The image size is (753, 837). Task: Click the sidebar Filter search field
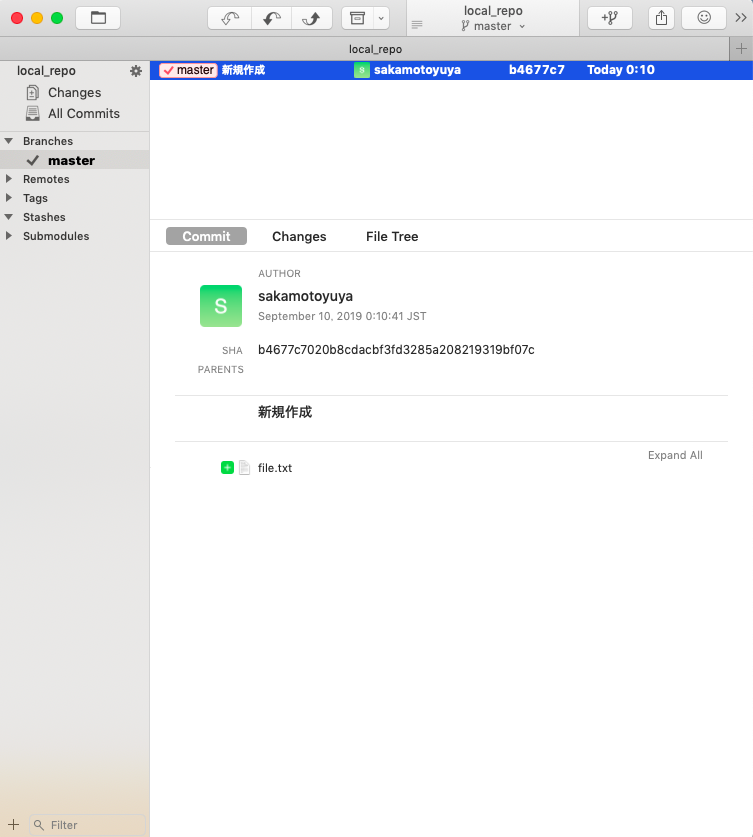(x=88, y=825)
